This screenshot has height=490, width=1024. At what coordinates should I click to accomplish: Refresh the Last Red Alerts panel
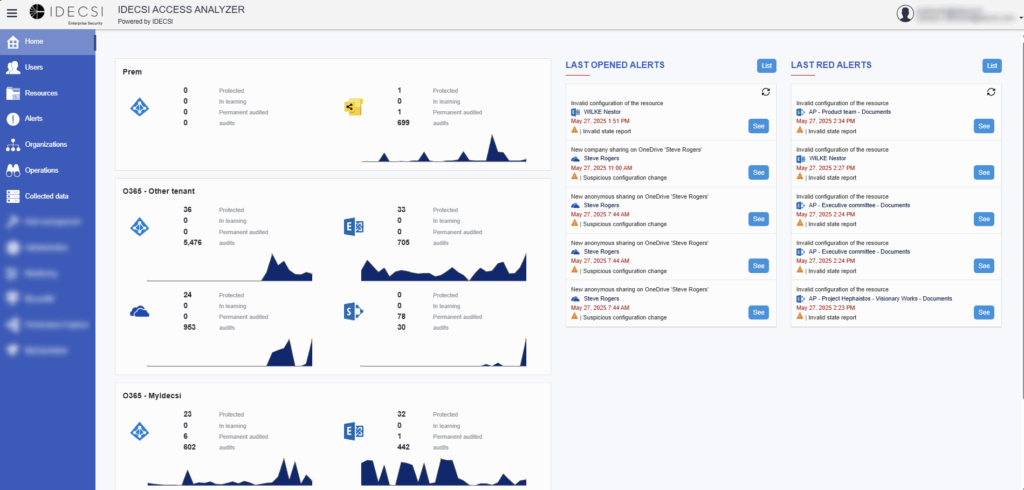tap(991, 92)
